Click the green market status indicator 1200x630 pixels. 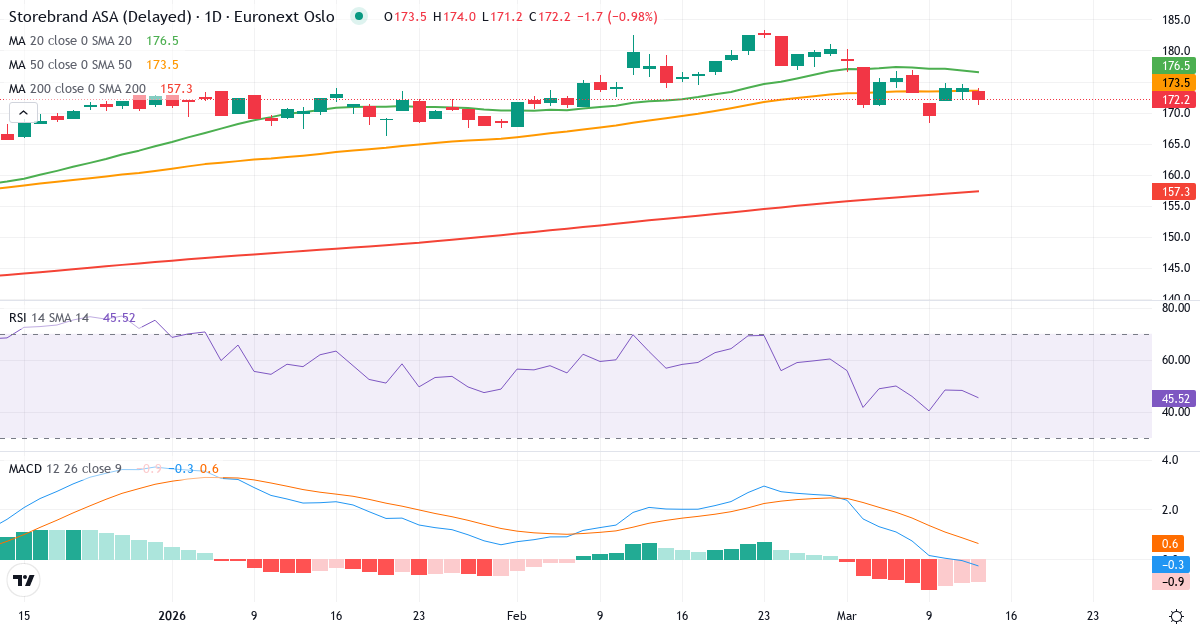click(x=359, y=17)
